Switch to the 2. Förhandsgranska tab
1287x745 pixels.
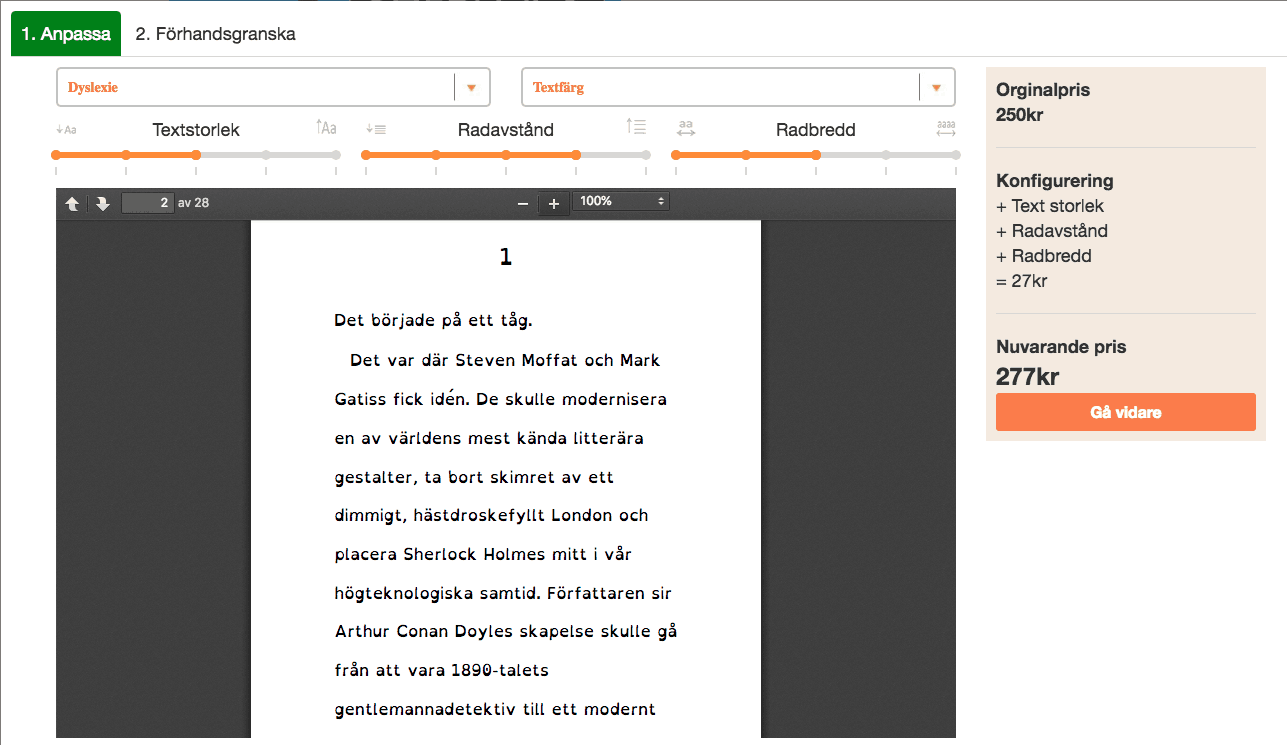pos(216,34)
